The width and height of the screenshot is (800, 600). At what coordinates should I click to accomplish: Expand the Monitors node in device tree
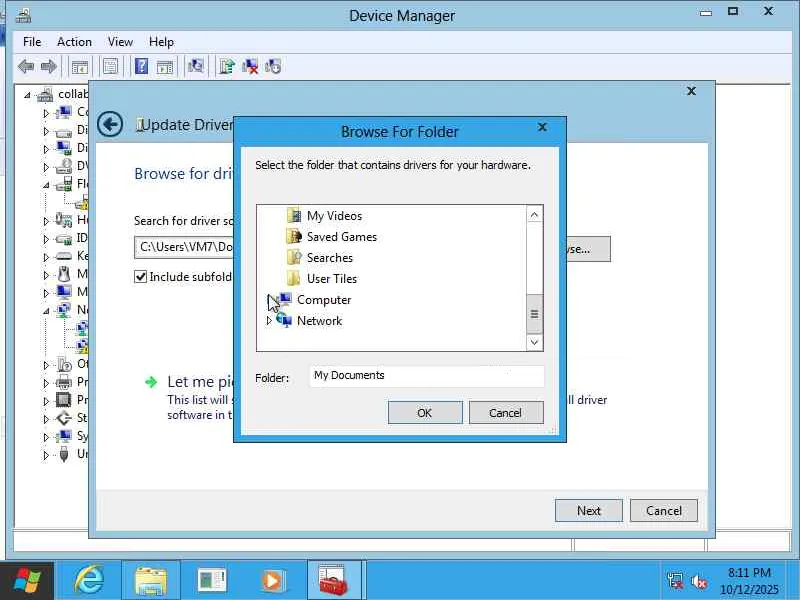tap(46, 293)
